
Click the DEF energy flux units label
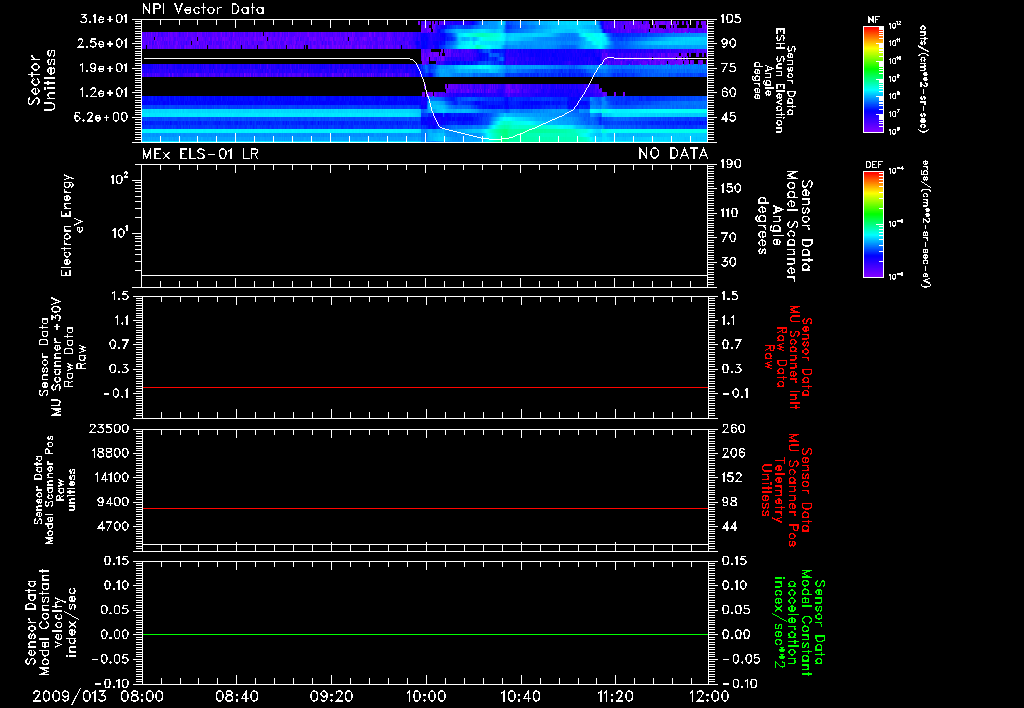pos(926,224)
